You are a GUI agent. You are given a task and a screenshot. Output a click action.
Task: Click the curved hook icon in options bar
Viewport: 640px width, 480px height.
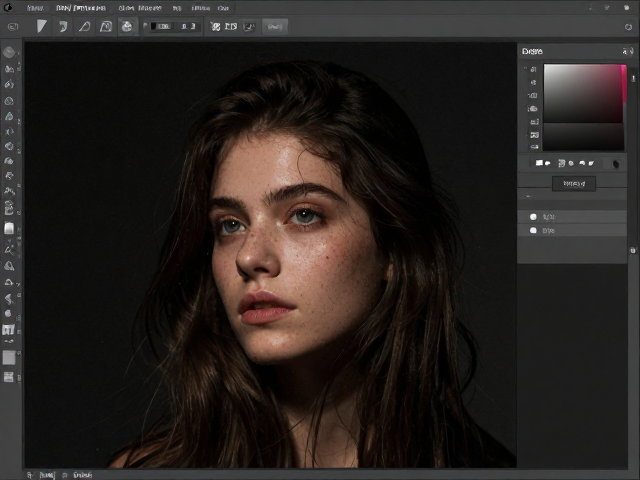tap(63, 27)
